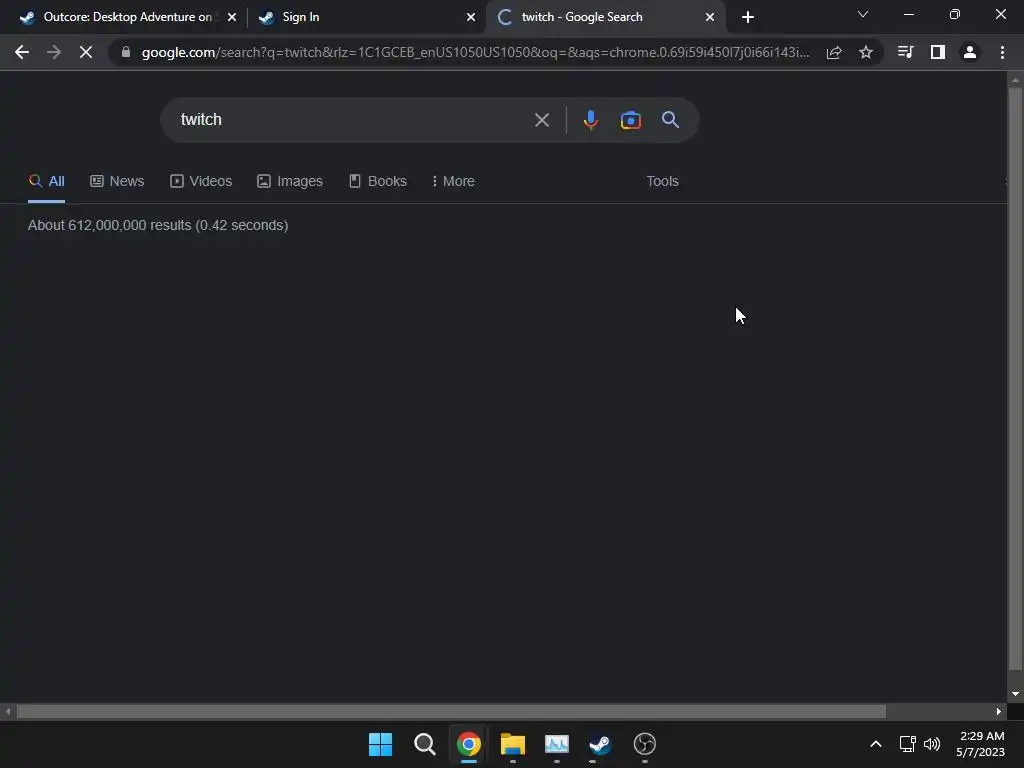Open the Chrome profile menu

pyautogui.click(x=970, y=52)
